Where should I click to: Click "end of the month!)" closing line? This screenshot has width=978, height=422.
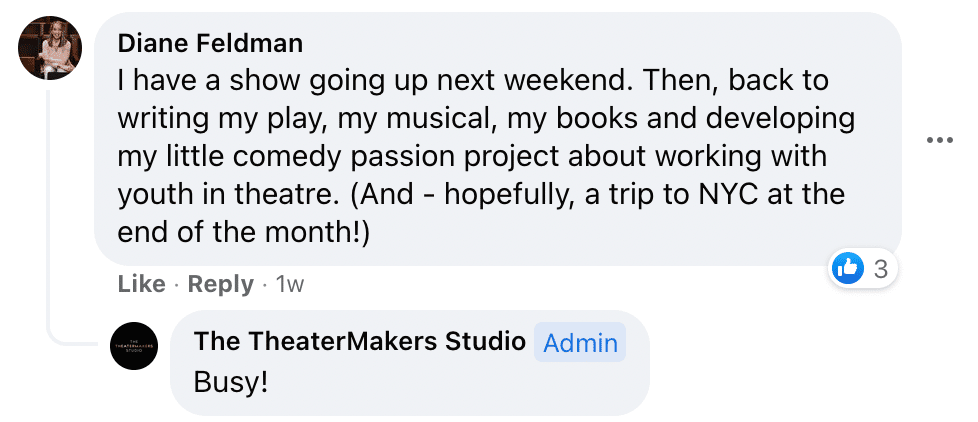pos(243,231)
